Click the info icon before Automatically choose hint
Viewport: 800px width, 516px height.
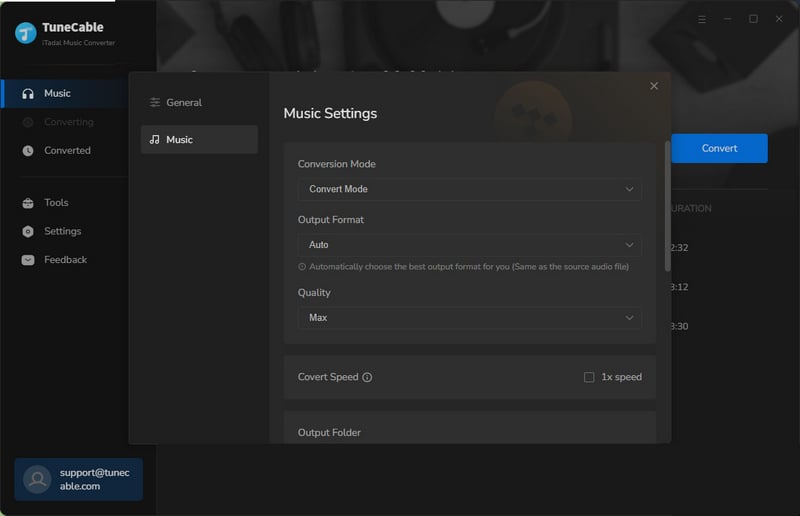point(302,267)
